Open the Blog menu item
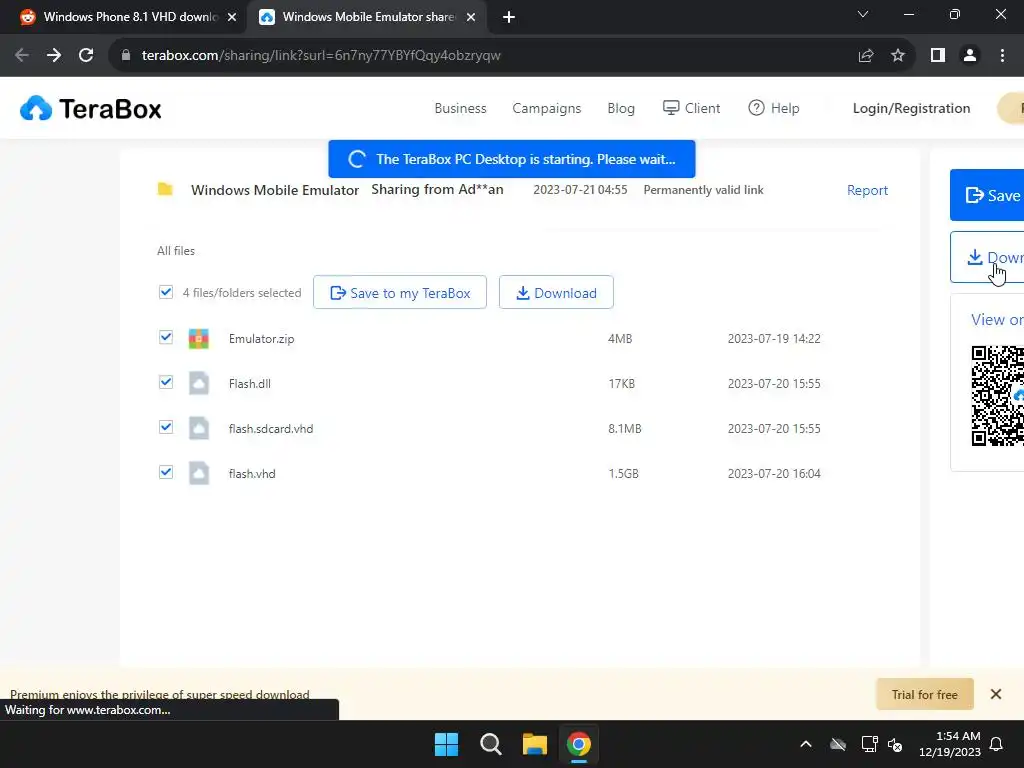Viewport: 1024px width, 768px height. coord(621,108)
